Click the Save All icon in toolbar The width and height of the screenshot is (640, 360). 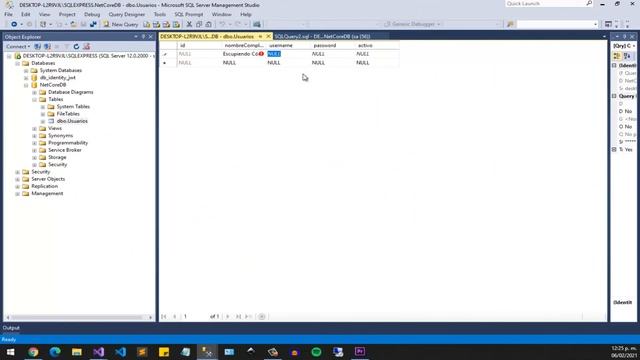point(93,24)
